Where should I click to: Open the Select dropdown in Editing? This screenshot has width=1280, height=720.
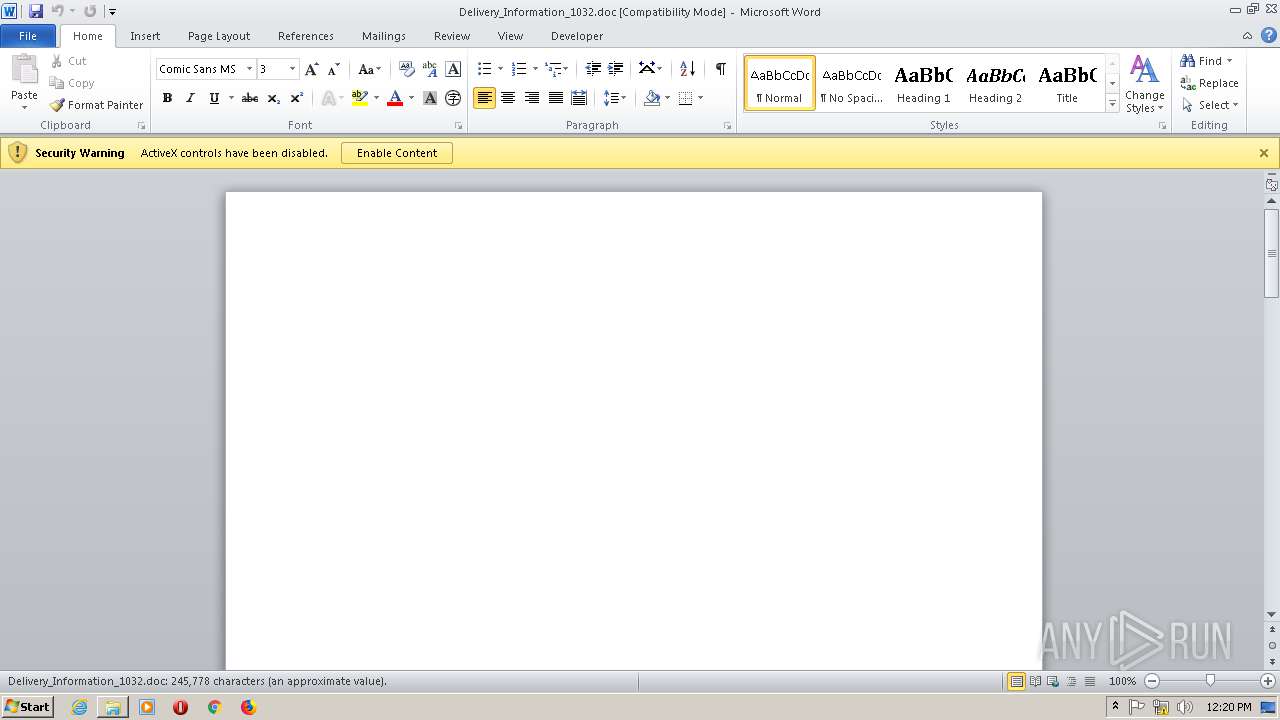click(x=1210, y=105)
